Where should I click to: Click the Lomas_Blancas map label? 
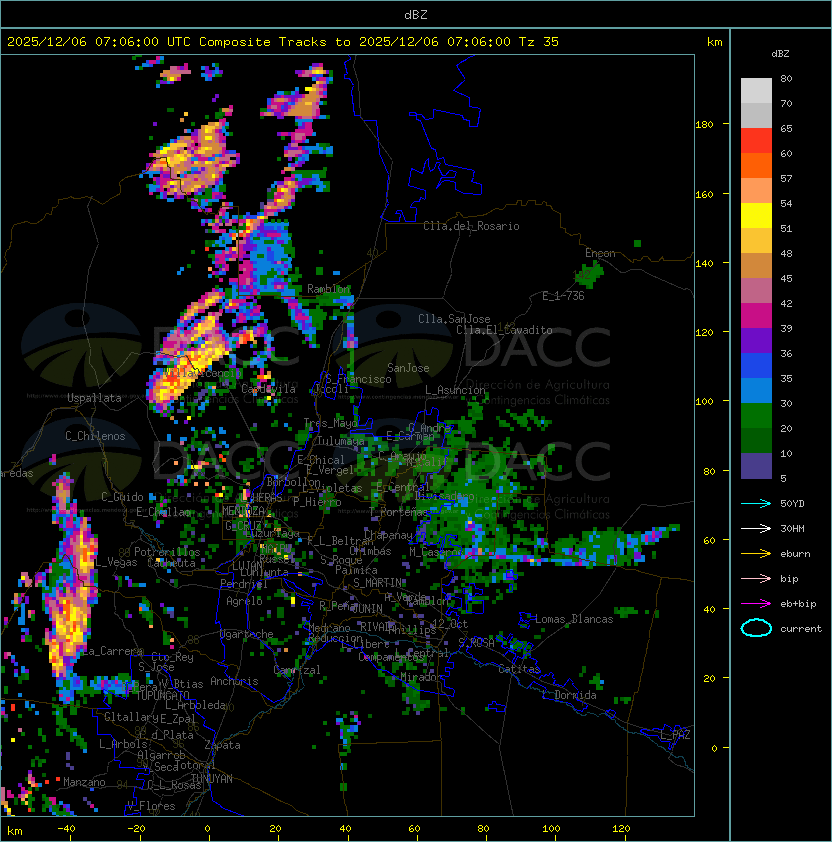(x=574, y=619)
